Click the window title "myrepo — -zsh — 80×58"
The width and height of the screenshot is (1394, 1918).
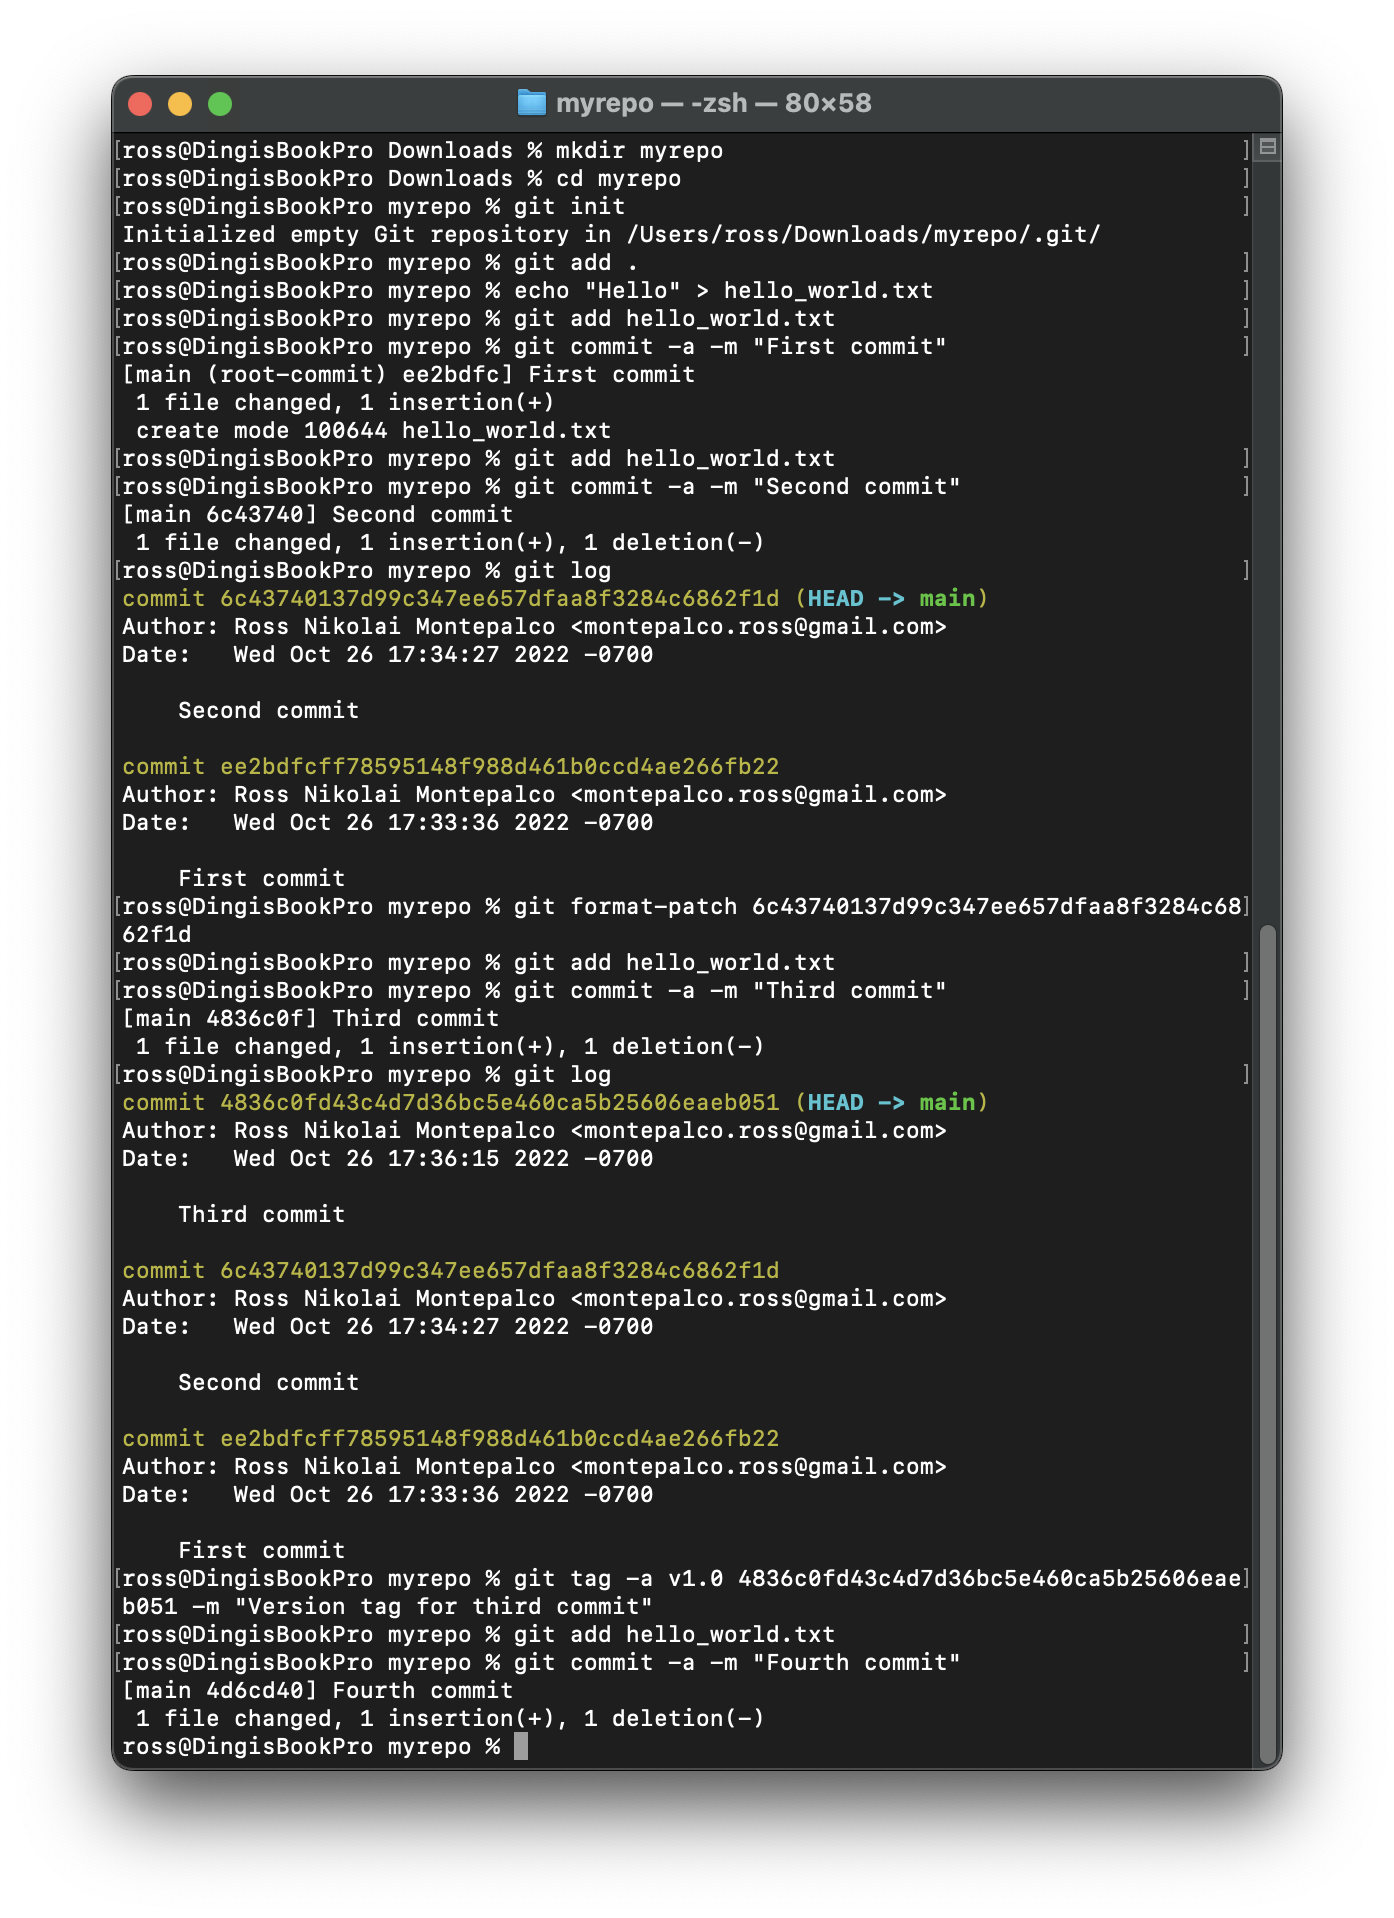pos(713,103)
